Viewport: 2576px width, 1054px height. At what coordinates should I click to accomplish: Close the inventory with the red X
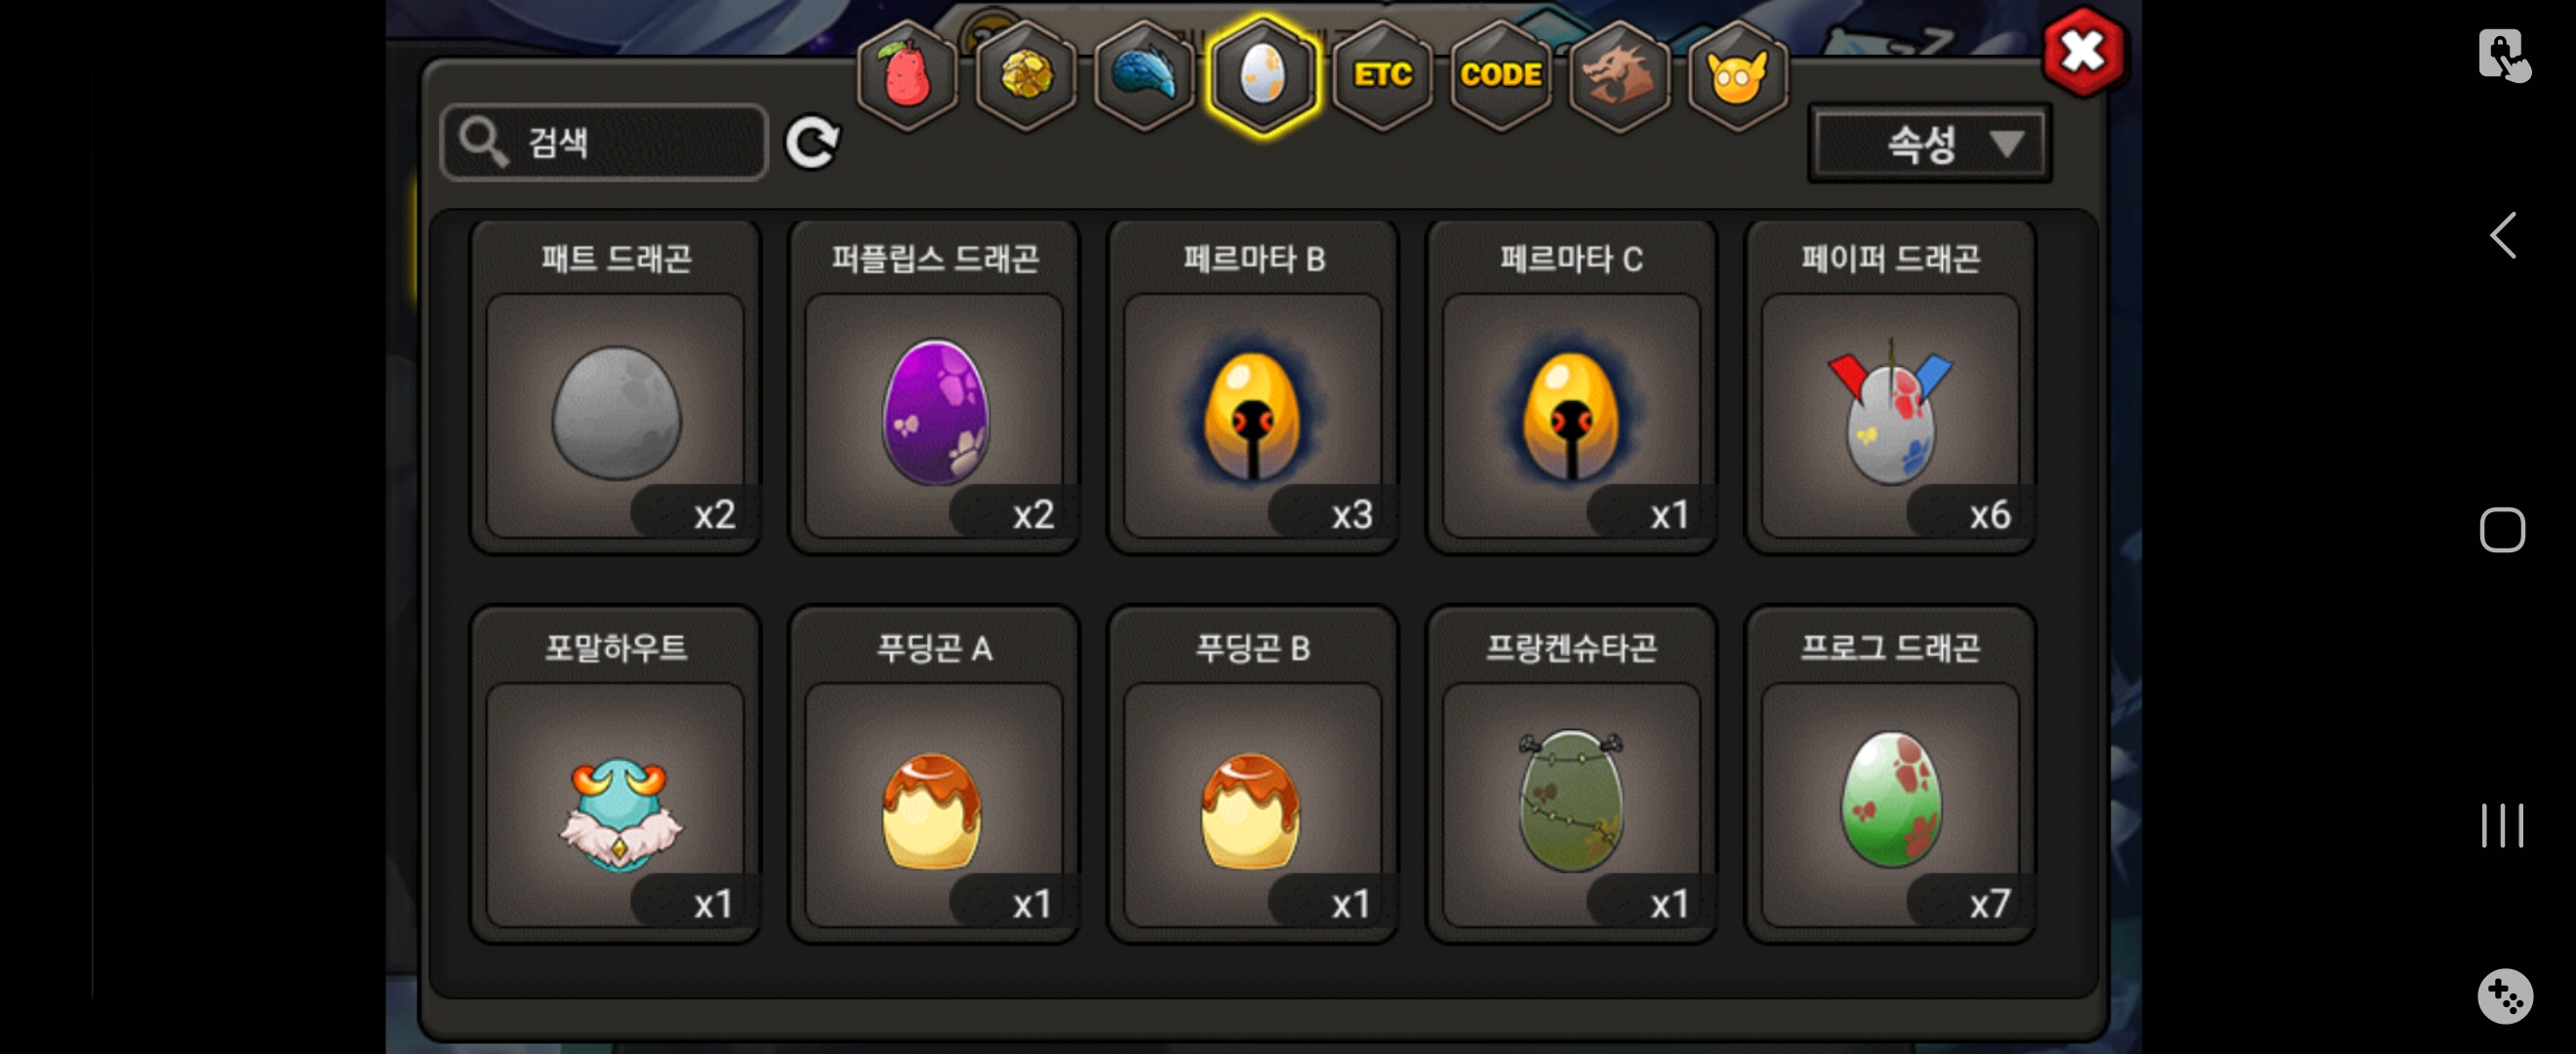(2084, 52)
